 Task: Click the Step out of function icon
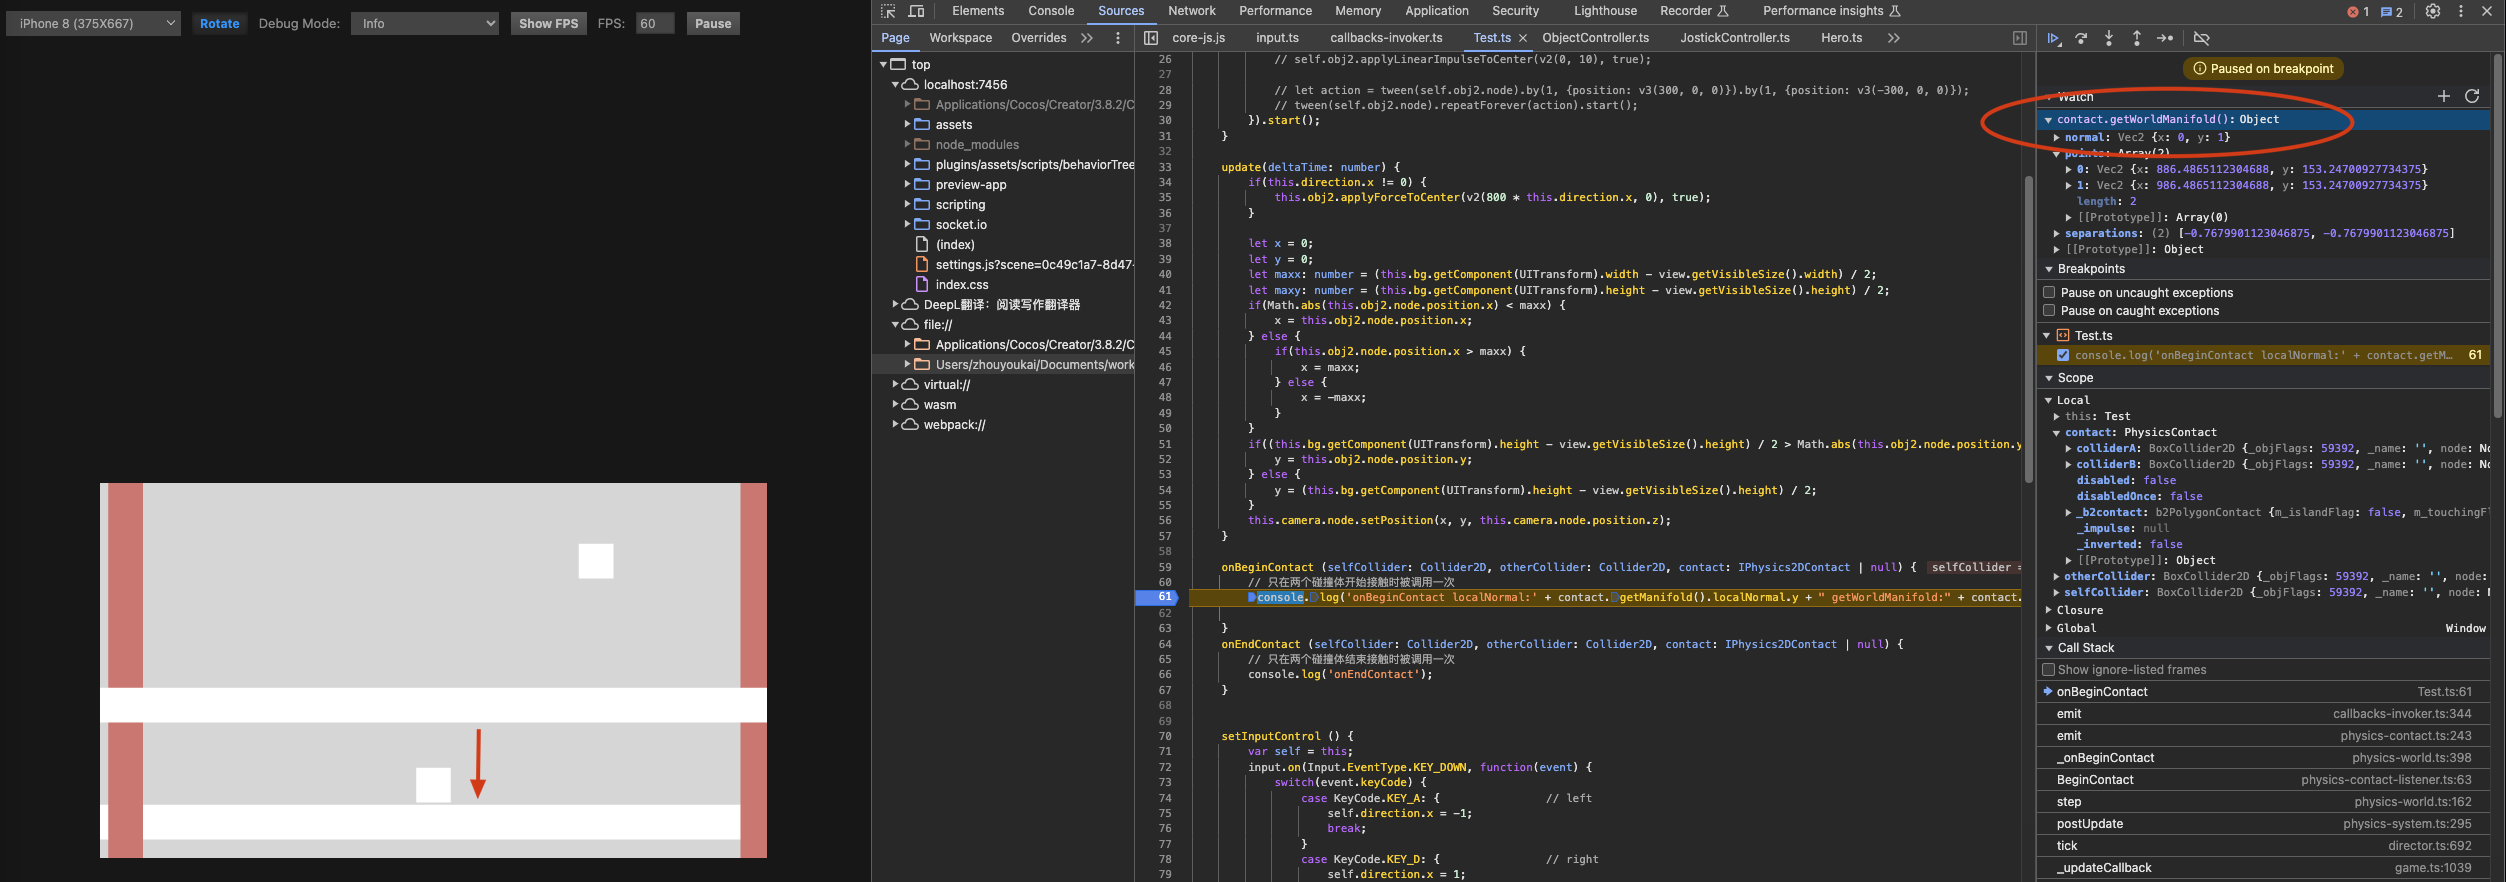click(2137, 38)
